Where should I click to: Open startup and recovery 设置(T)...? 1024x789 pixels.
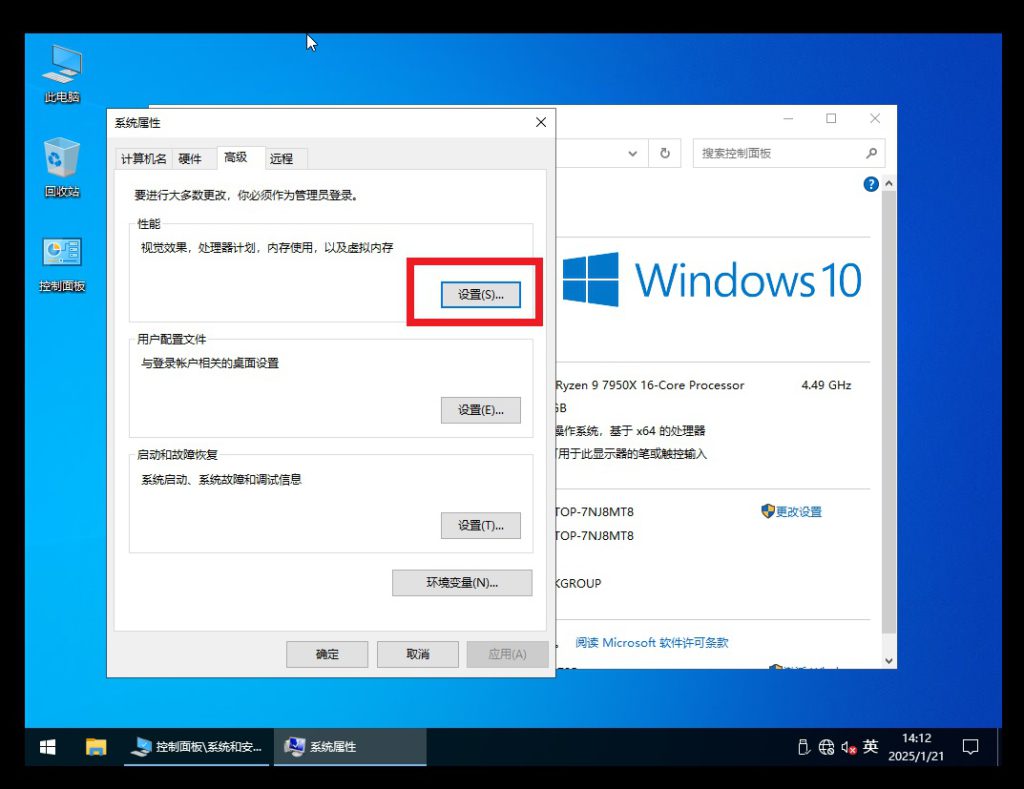coord(480,526)
